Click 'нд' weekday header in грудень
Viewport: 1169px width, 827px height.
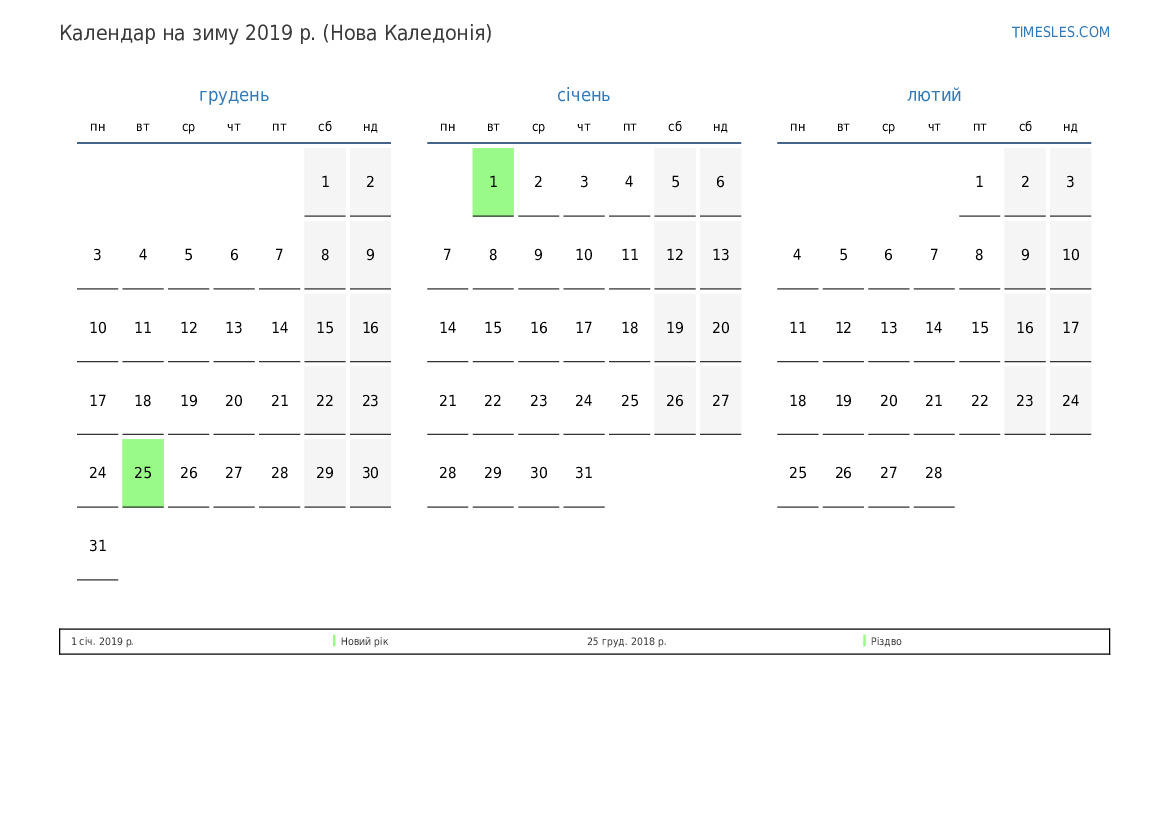[x=371, y=127]
